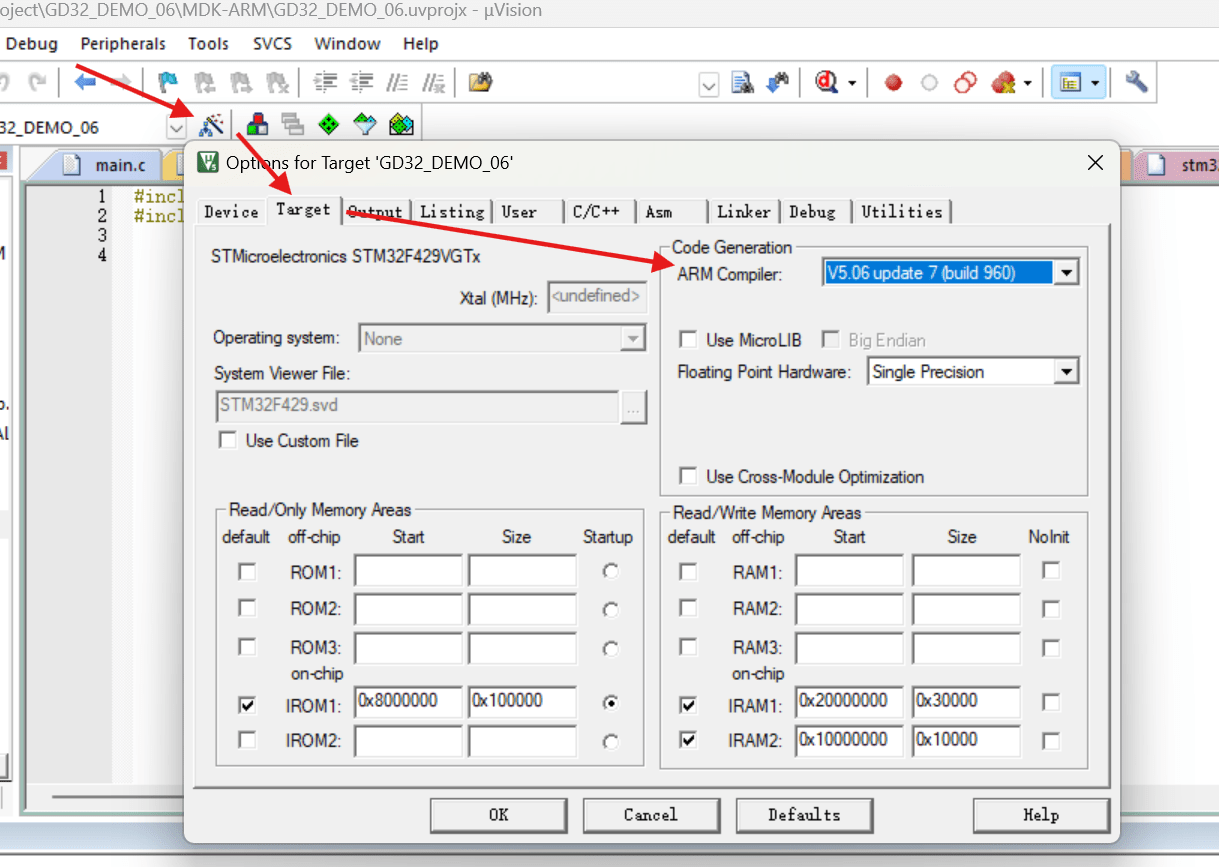Click the Cancel button
Viewport: 1219px width, 867px height.
(651, 815)
